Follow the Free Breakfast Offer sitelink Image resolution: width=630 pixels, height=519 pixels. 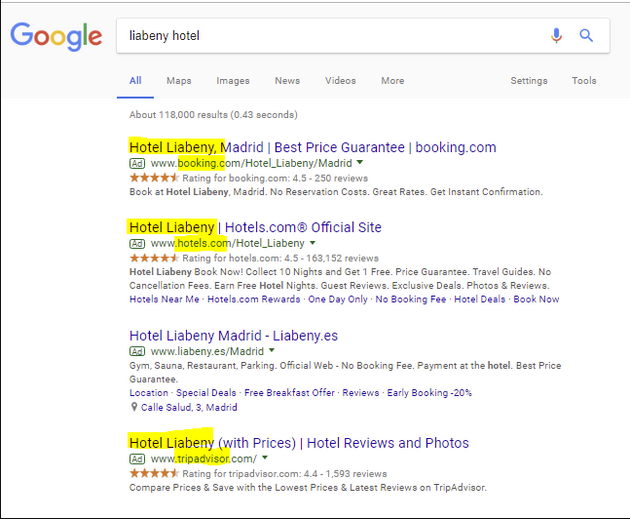pos(290,393)
